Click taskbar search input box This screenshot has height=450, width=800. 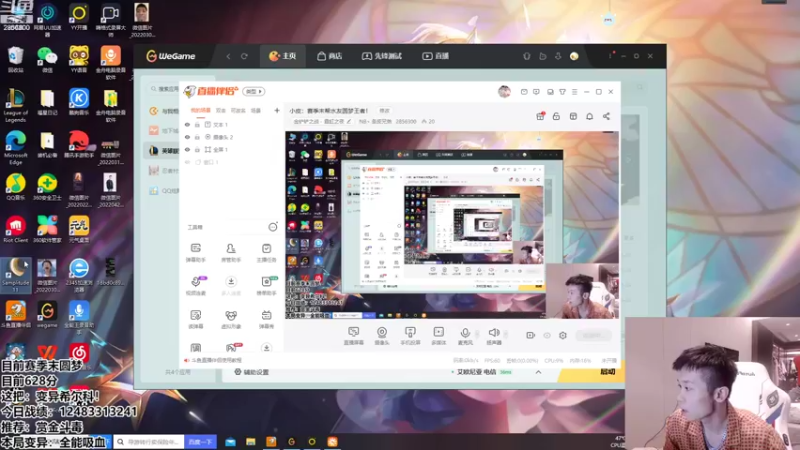pyautogui.click(x=149, y=442)
